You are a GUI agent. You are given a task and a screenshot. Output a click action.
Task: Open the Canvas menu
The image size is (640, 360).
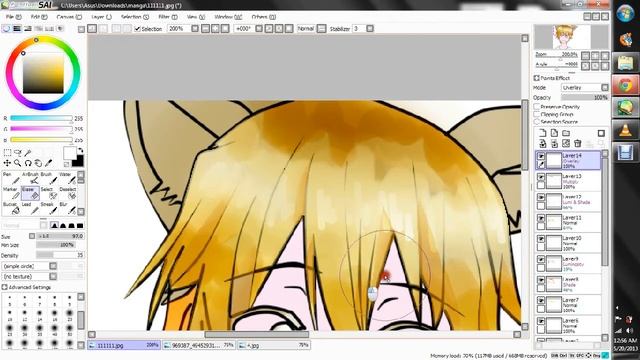69,17
